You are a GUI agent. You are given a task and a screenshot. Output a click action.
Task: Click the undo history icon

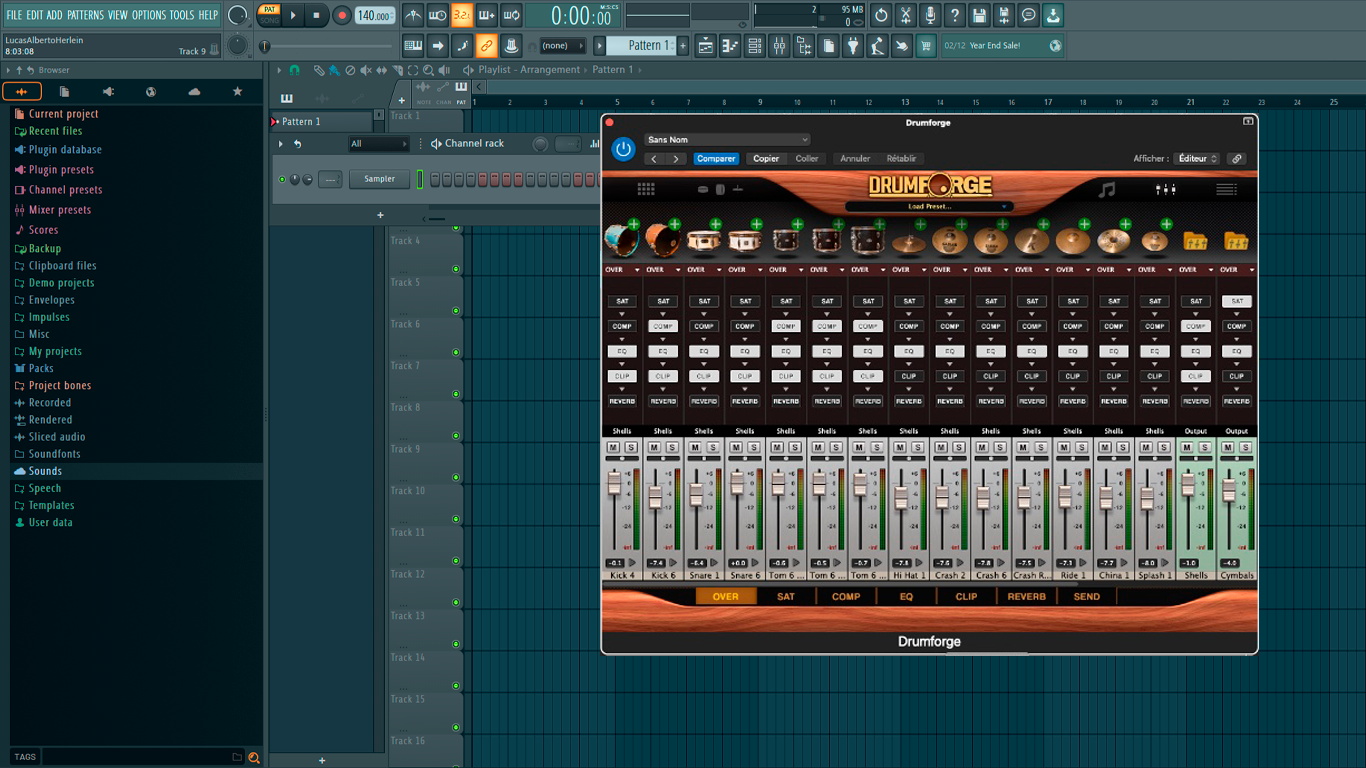click(x=881, y=15)
